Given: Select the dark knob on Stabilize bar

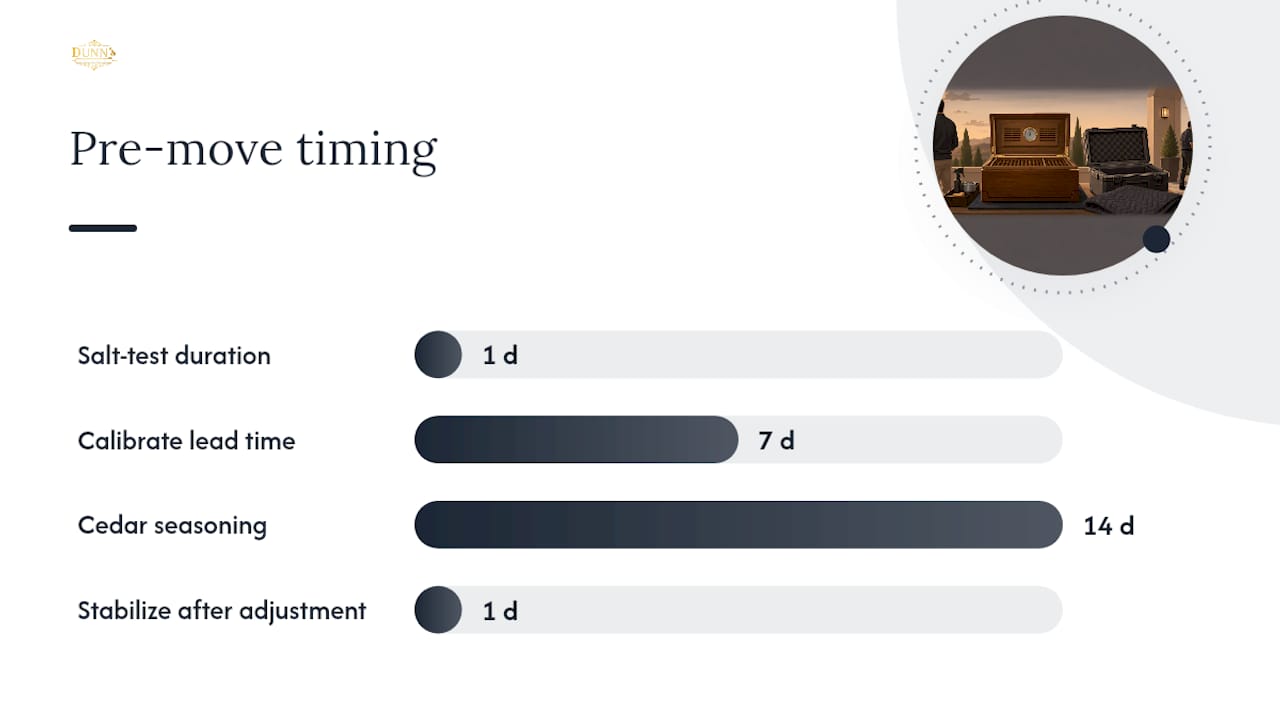Looking at the screenshot, I should click(438, 609).
